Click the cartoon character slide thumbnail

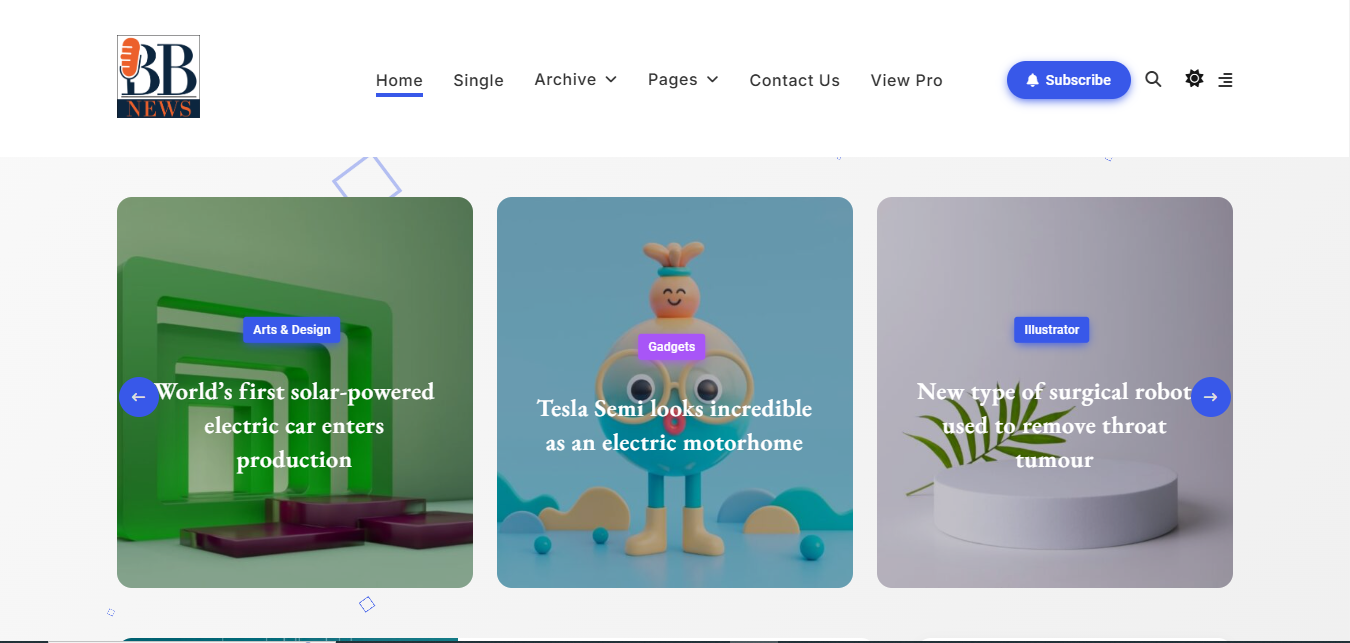(674, 520)
